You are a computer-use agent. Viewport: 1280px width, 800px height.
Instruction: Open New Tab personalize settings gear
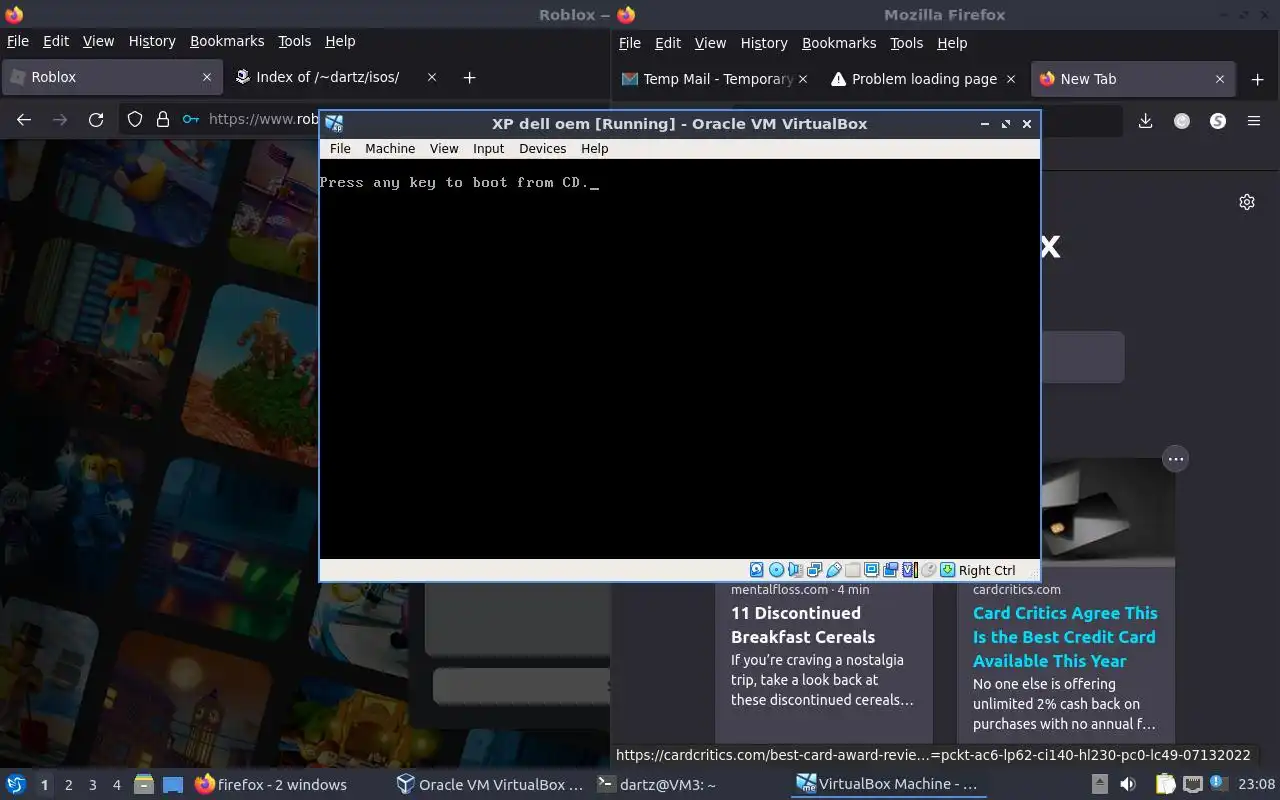1247,202
